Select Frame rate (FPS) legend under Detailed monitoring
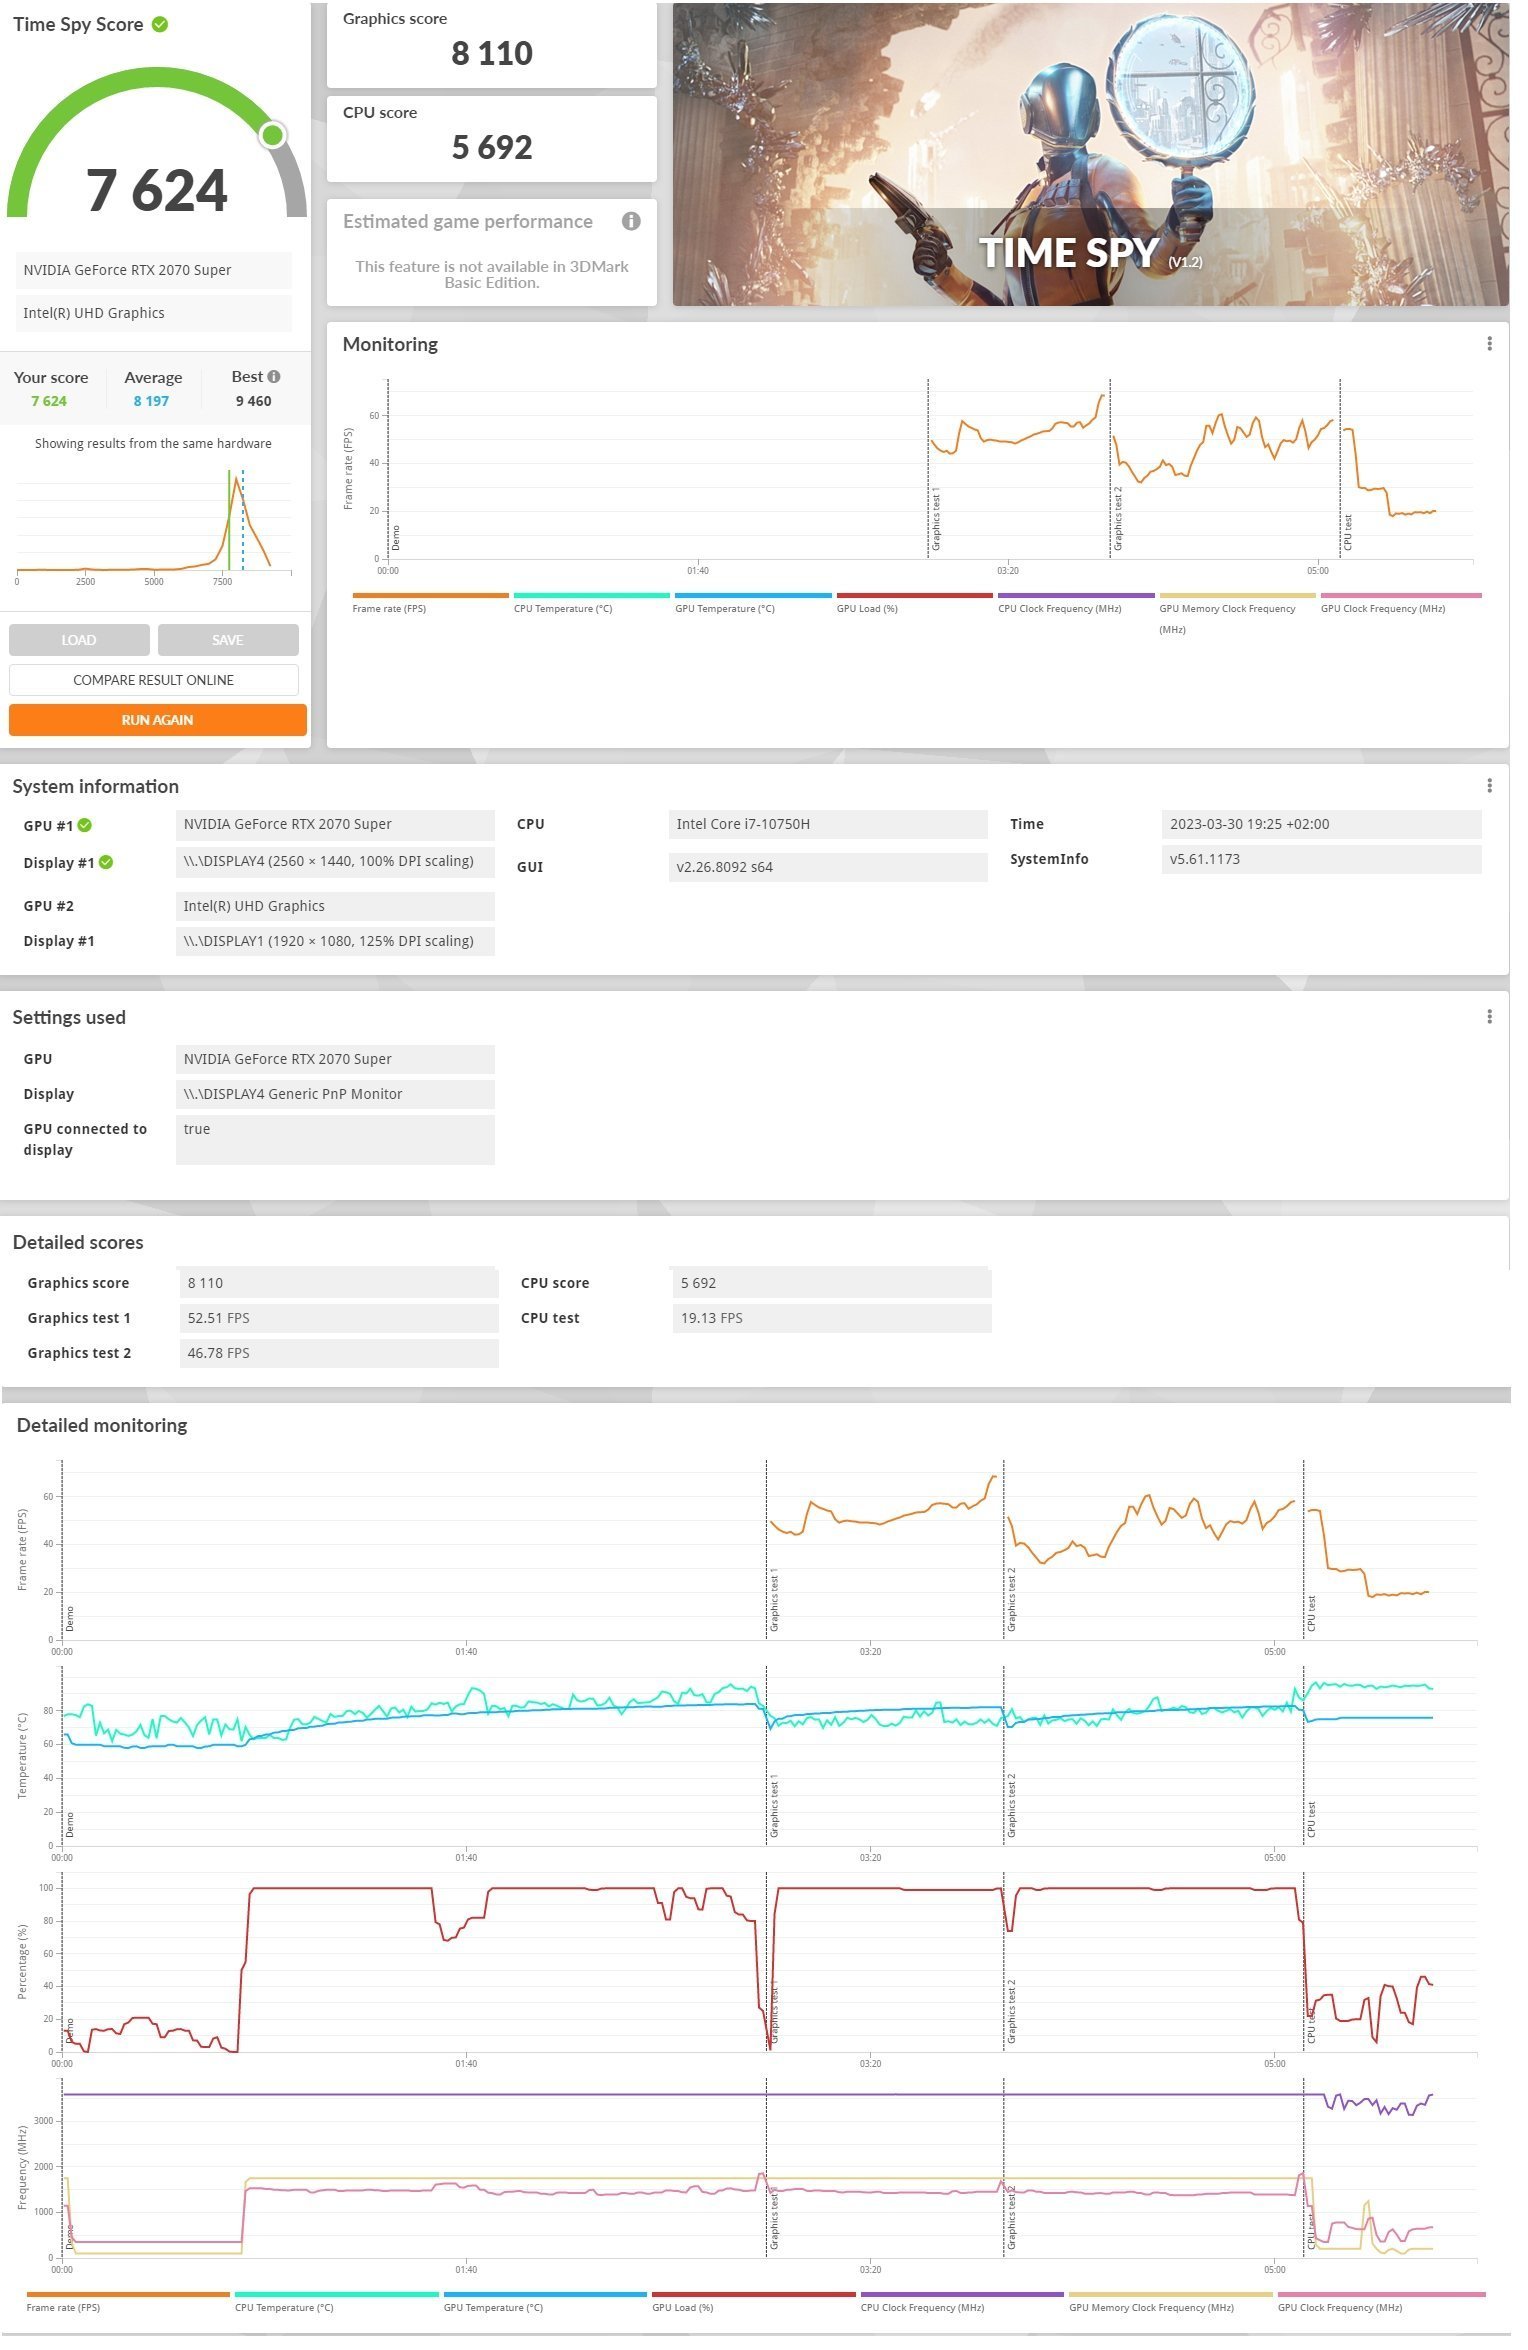Screen dimensions: 1528x2350 [128, 2302]
